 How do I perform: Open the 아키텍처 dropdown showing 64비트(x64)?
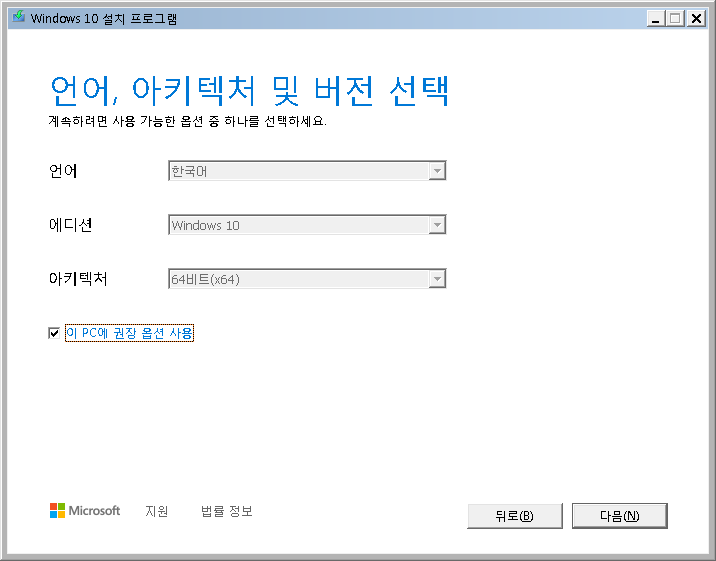(307, 278)
